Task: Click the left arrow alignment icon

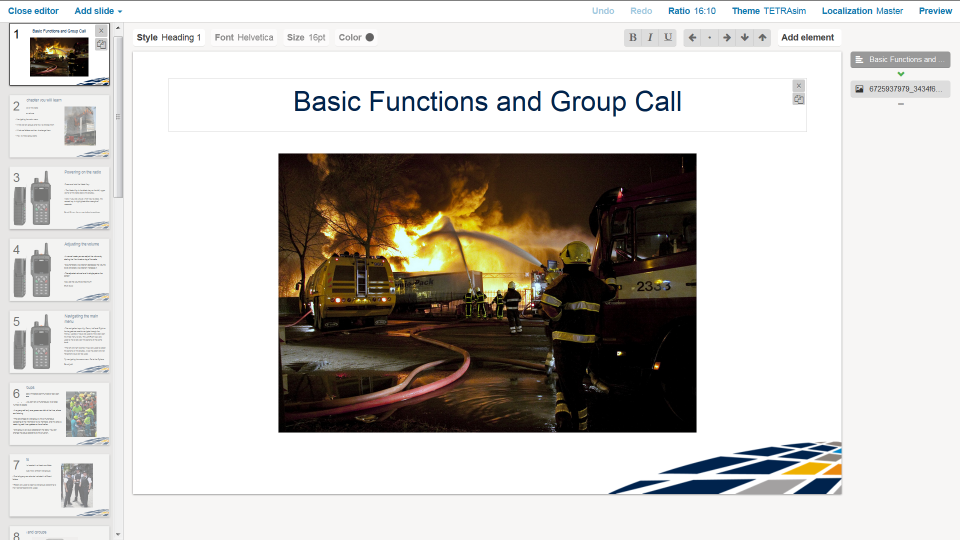Action: click(x=692, y=38)
